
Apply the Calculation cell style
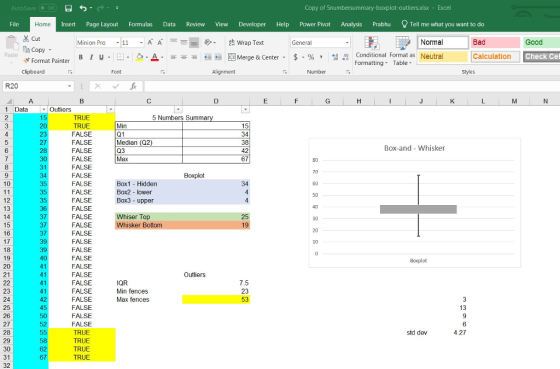(x=495, y=56)
